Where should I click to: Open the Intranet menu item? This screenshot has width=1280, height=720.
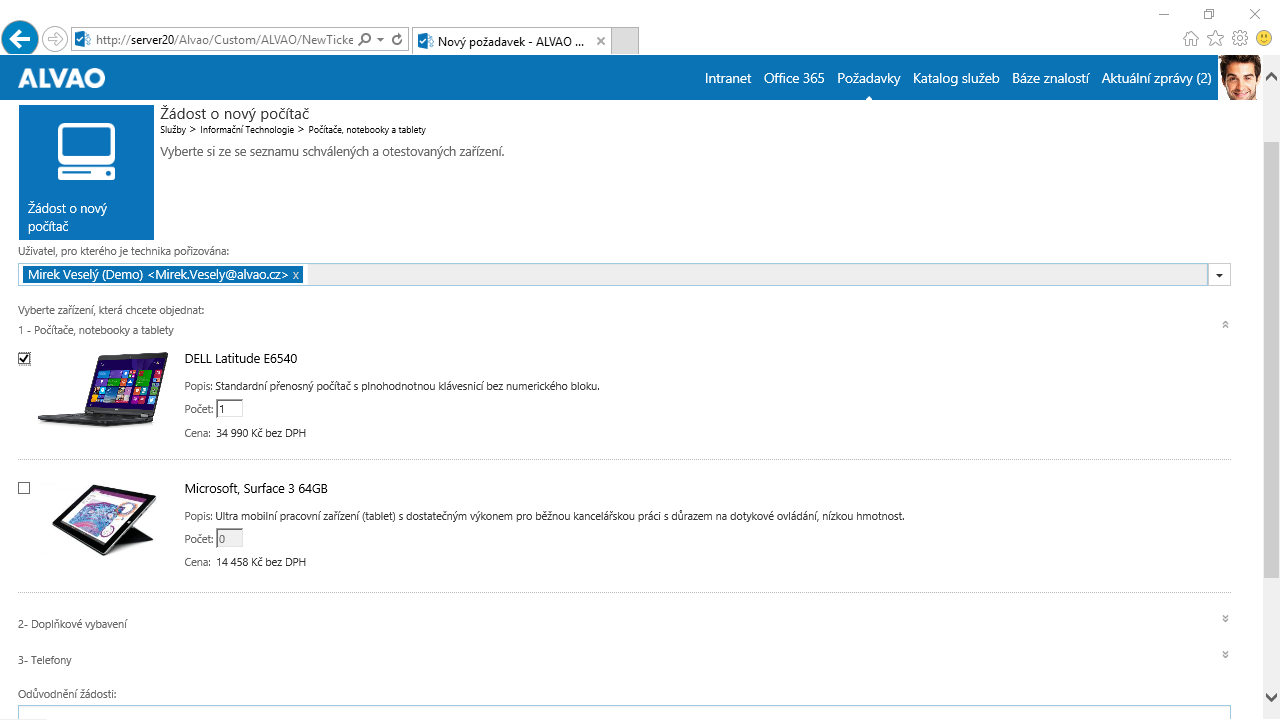(728, 78)
